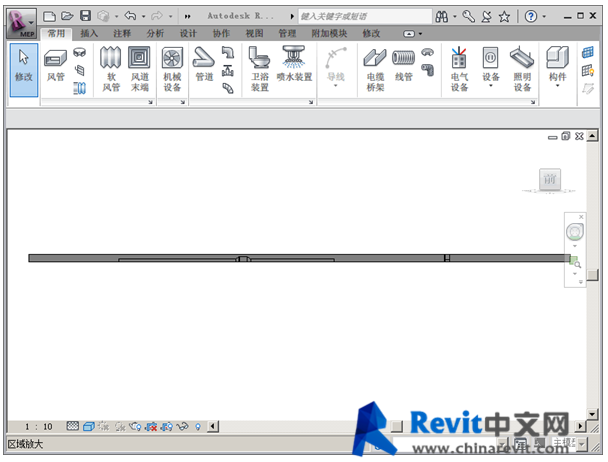Click the 前 (Front) ViewCube face
This screenshot has width=608, height=462.
550,179
